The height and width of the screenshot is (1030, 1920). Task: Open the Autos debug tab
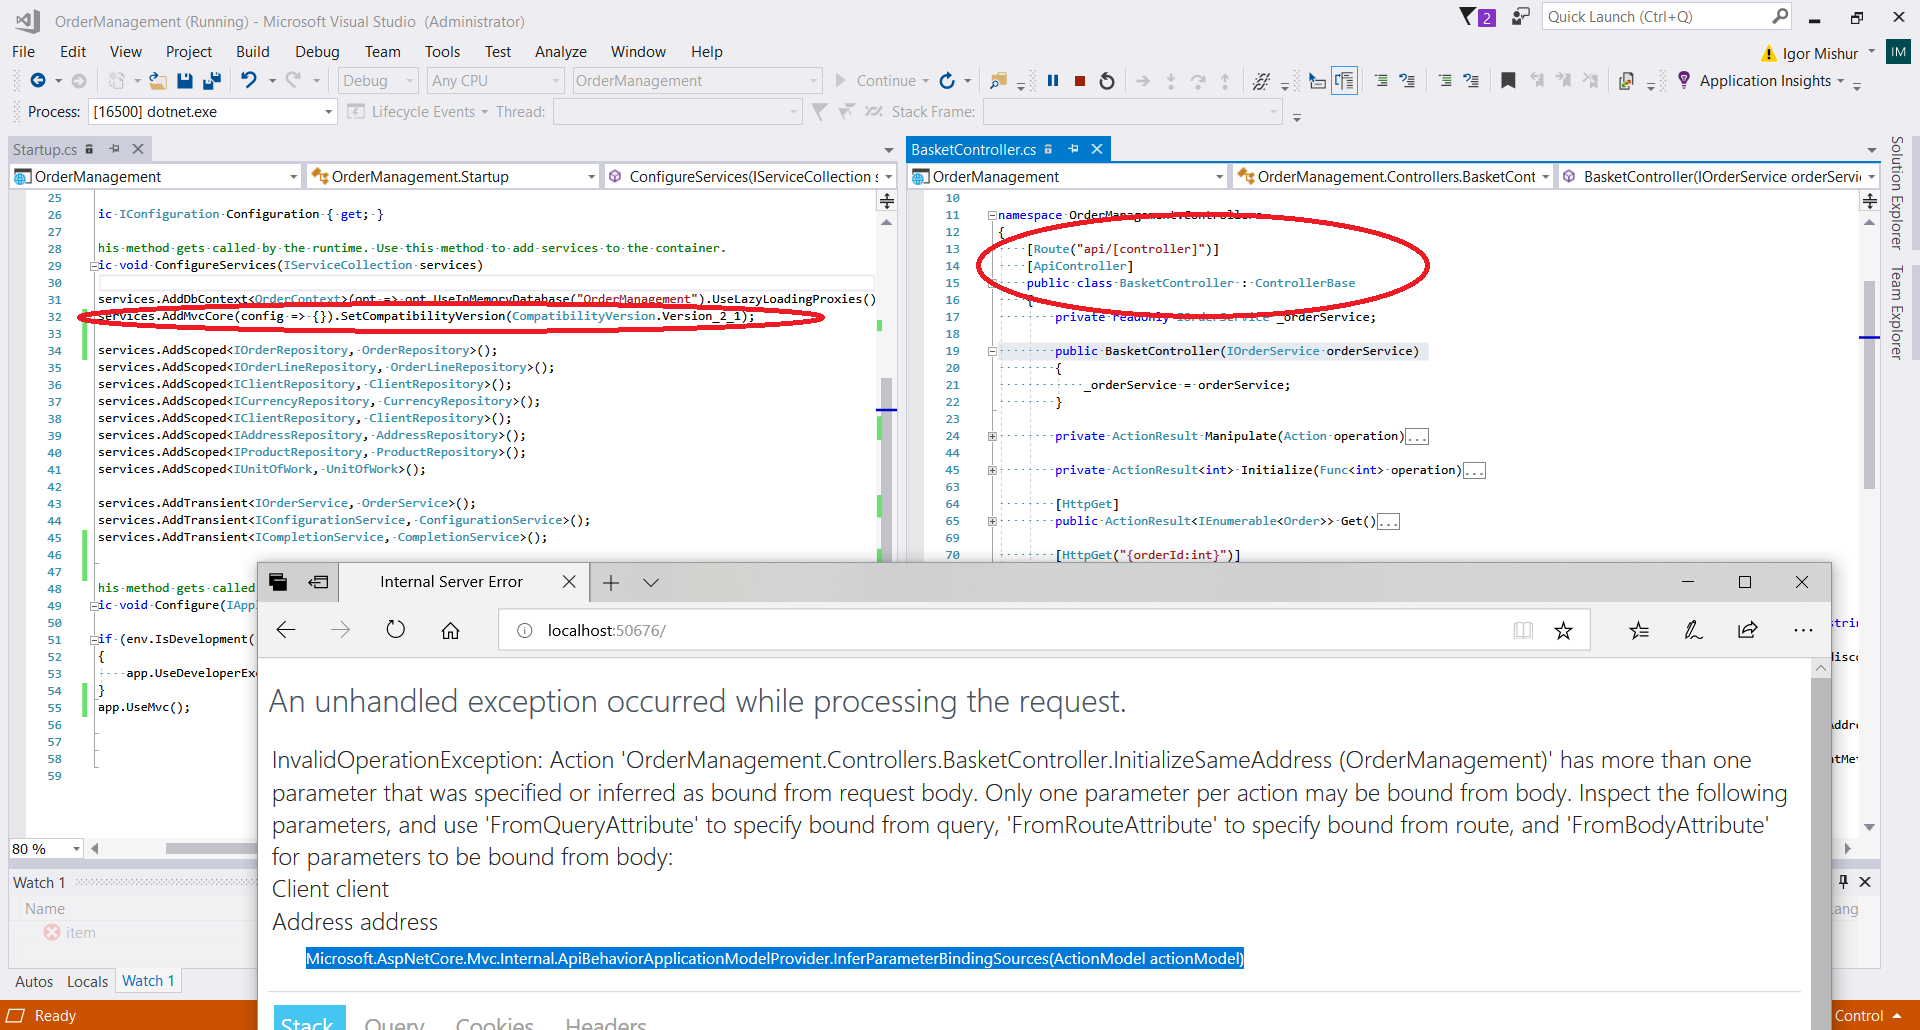pyautogui.click(x=34, y=982)
